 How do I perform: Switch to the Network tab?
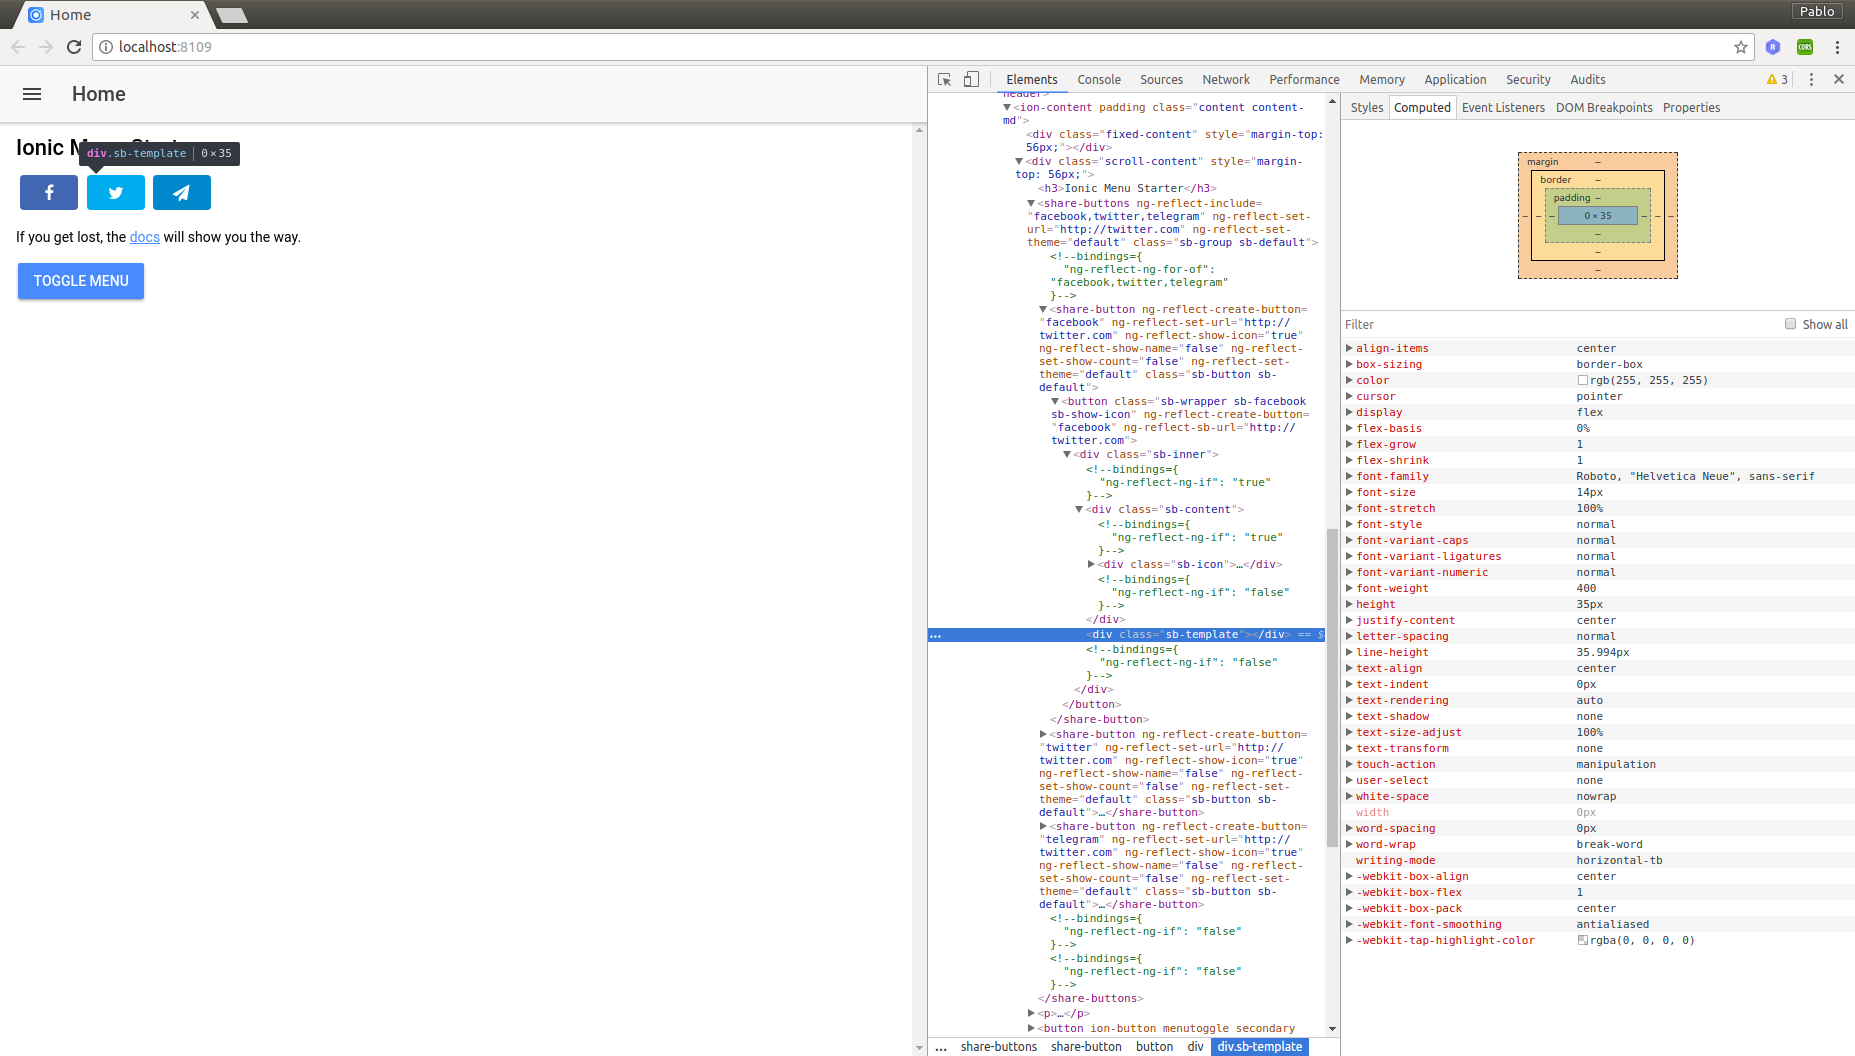point(1226,80)
